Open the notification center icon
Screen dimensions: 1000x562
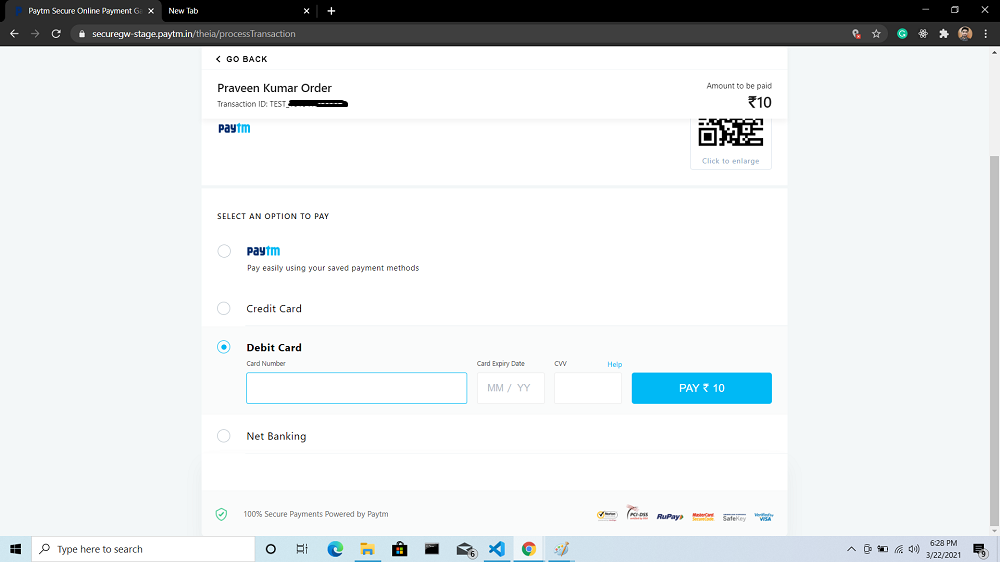click(980, 549)
